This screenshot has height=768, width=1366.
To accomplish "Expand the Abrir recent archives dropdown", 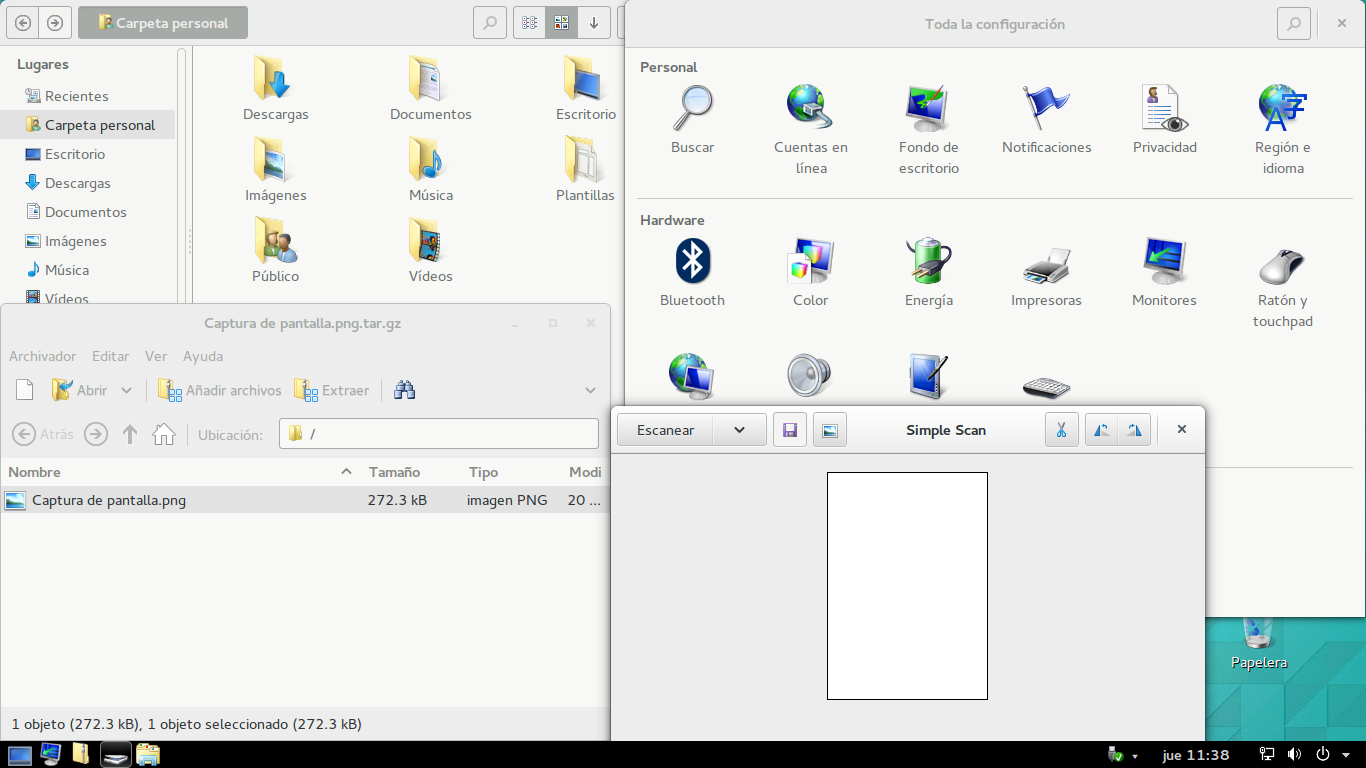I will click(126, 390).
